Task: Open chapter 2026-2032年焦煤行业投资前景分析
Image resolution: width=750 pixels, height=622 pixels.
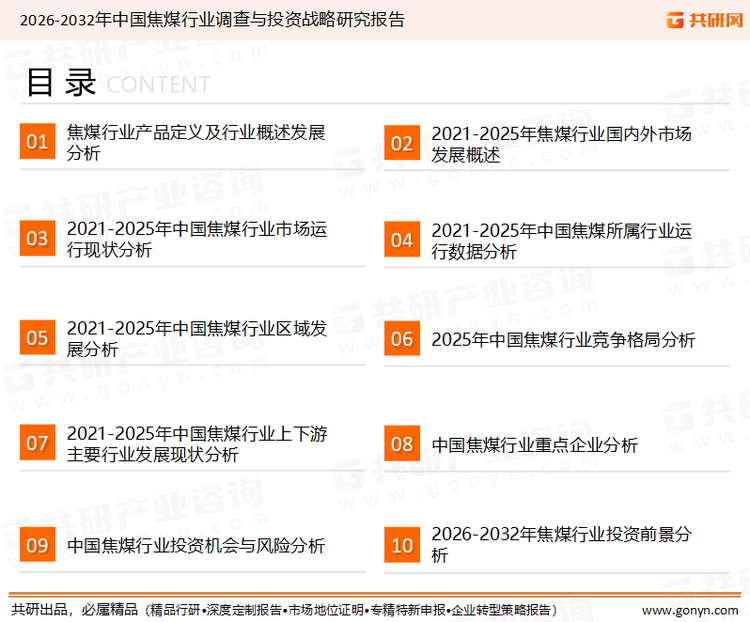Action: (562, 544)
